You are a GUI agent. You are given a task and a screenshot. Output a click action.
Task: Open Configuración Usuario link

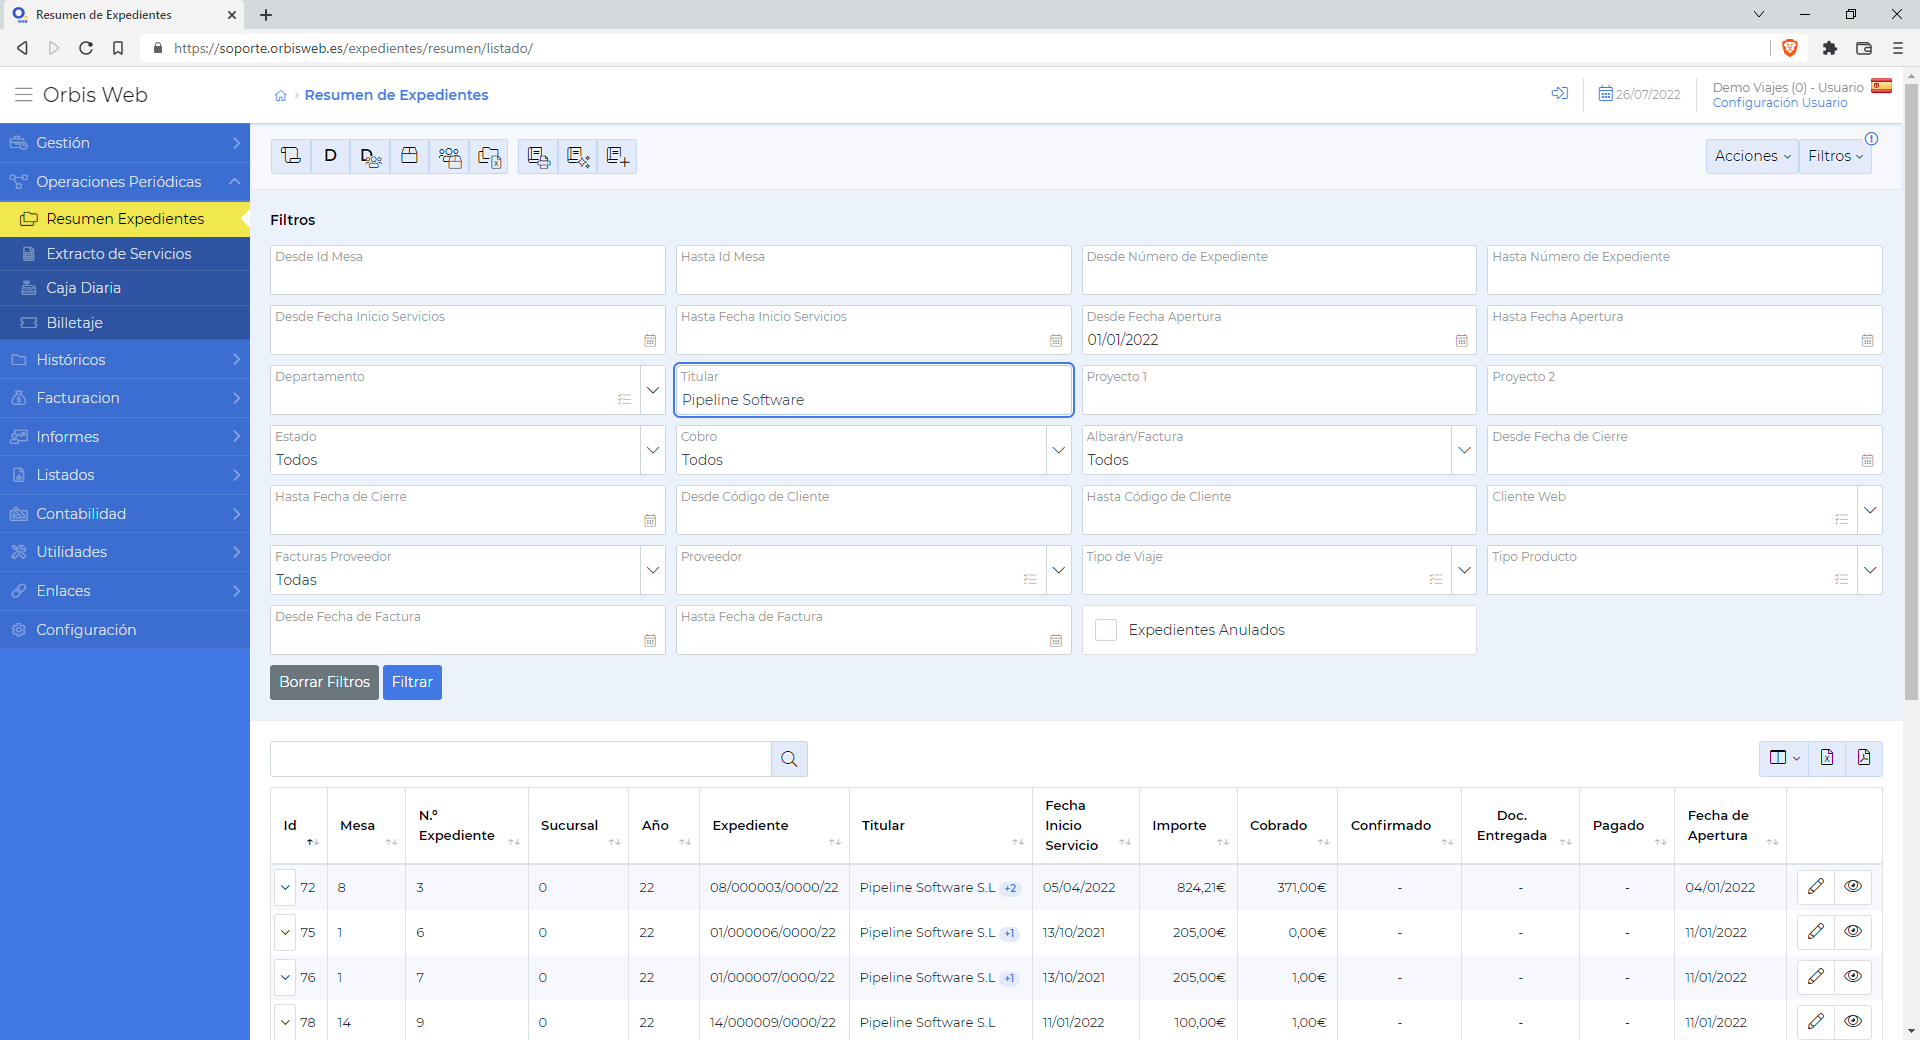coord(1780,103)
